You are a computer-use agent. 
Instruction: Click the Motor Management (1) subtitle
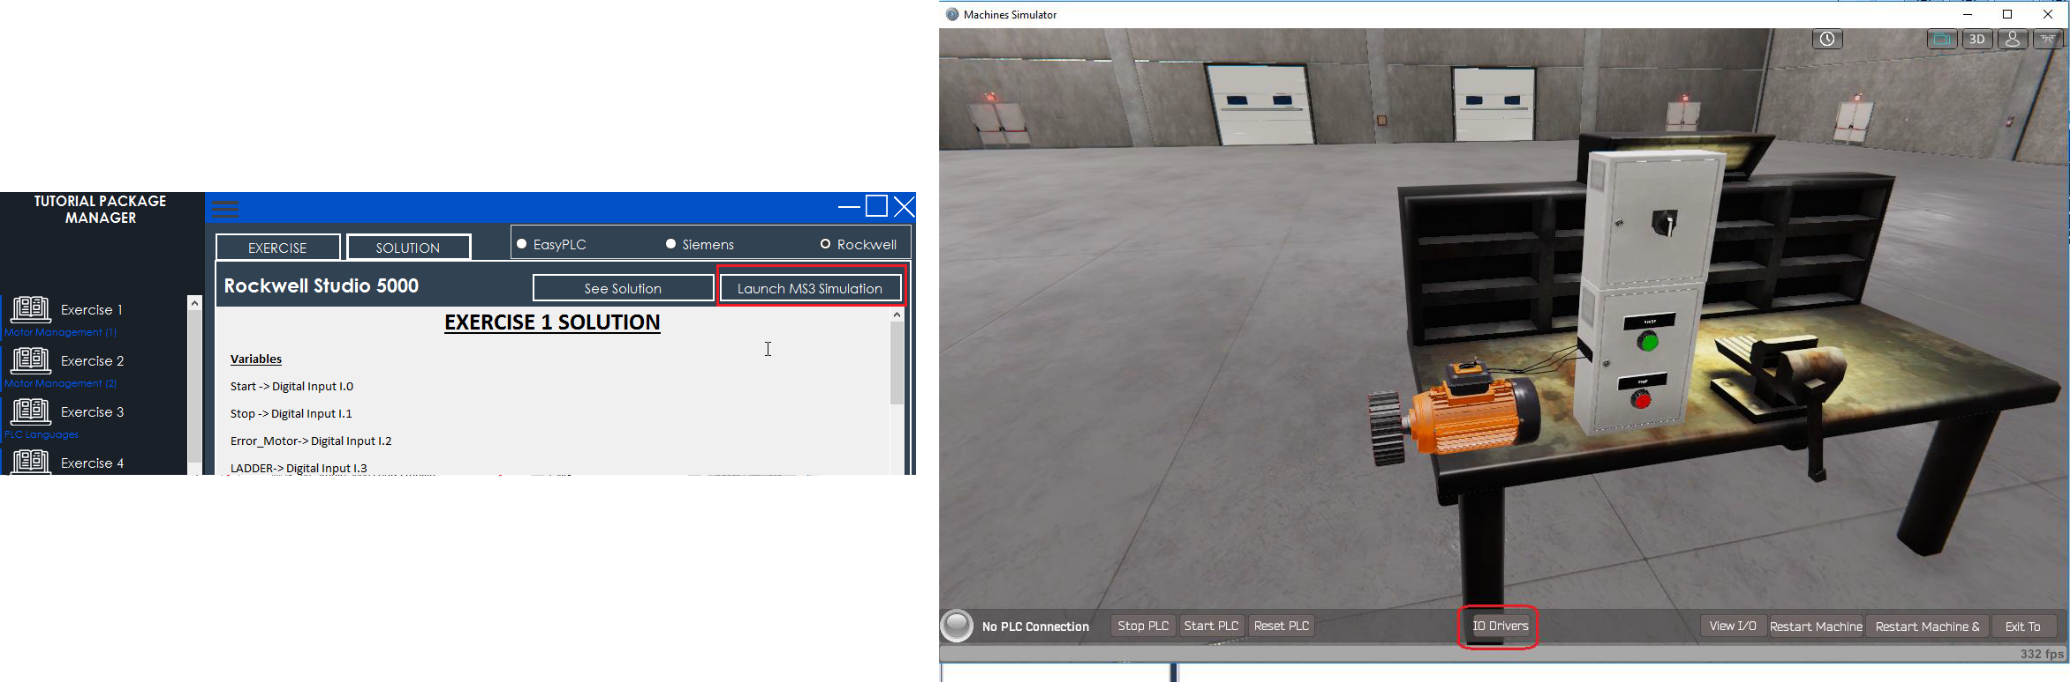point(61,332)
